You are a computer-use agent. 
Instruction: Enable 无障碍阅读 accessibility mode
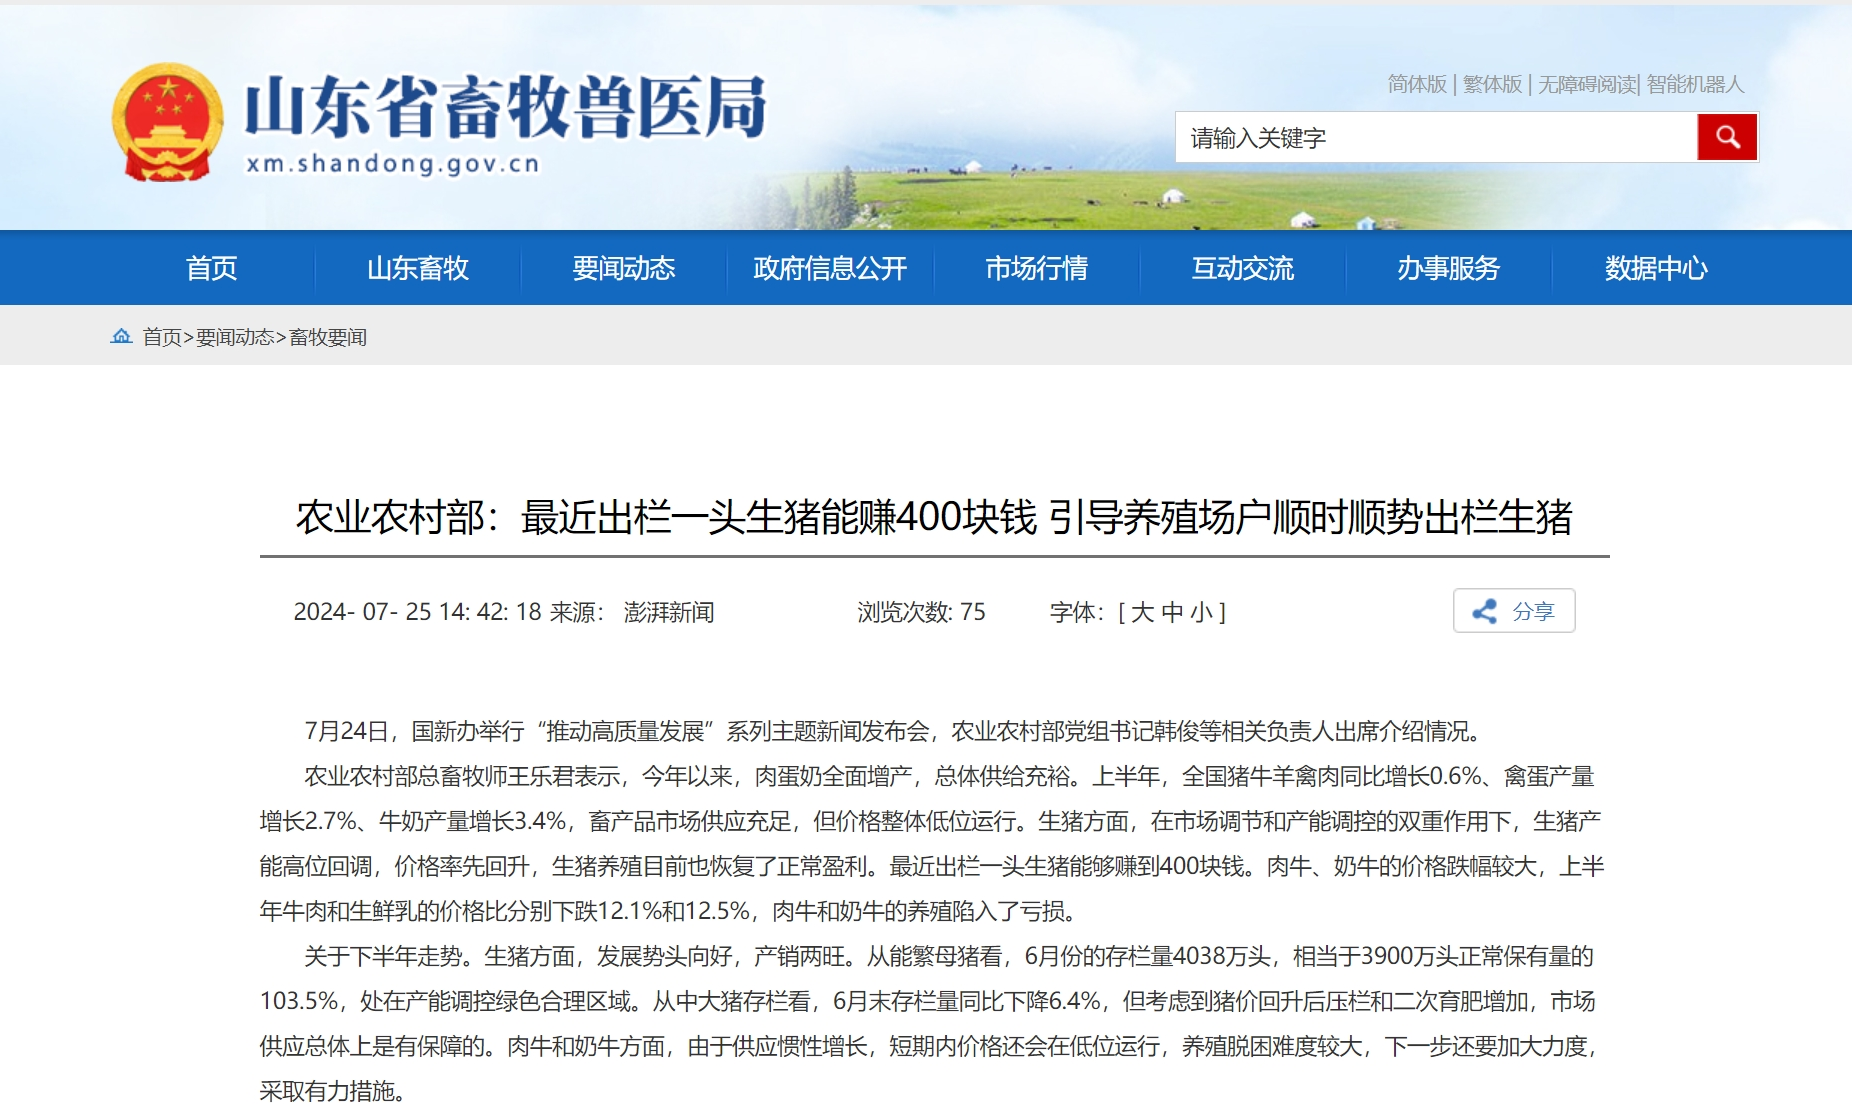tap(1586, 85)
